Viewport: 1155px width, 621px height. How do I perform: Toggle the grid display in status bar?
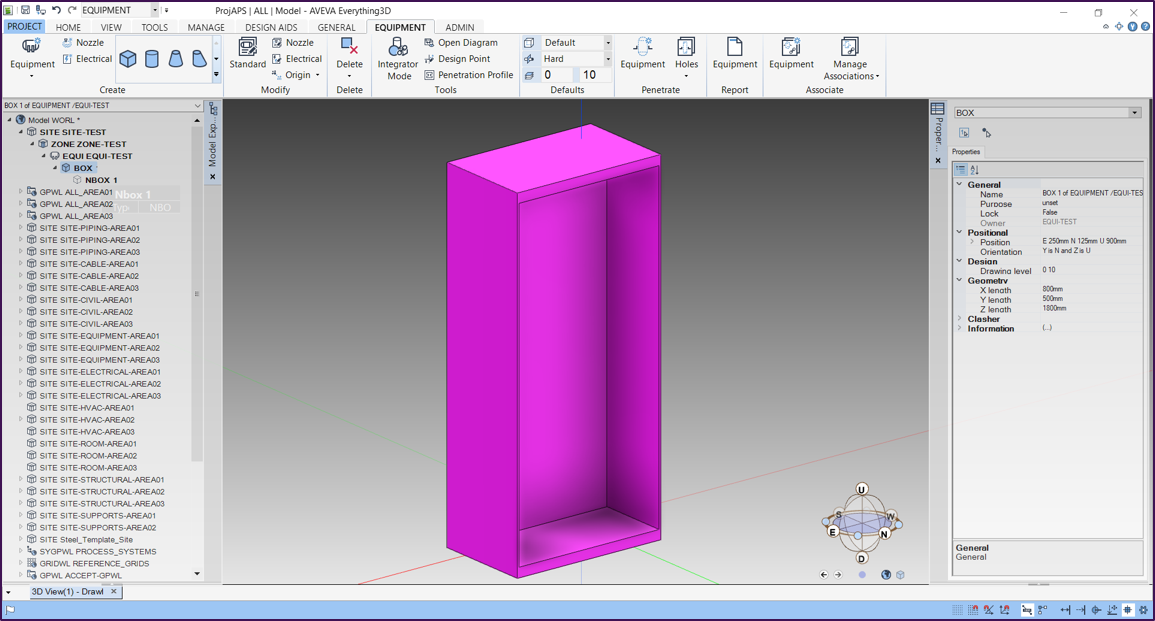coord(958,610)
